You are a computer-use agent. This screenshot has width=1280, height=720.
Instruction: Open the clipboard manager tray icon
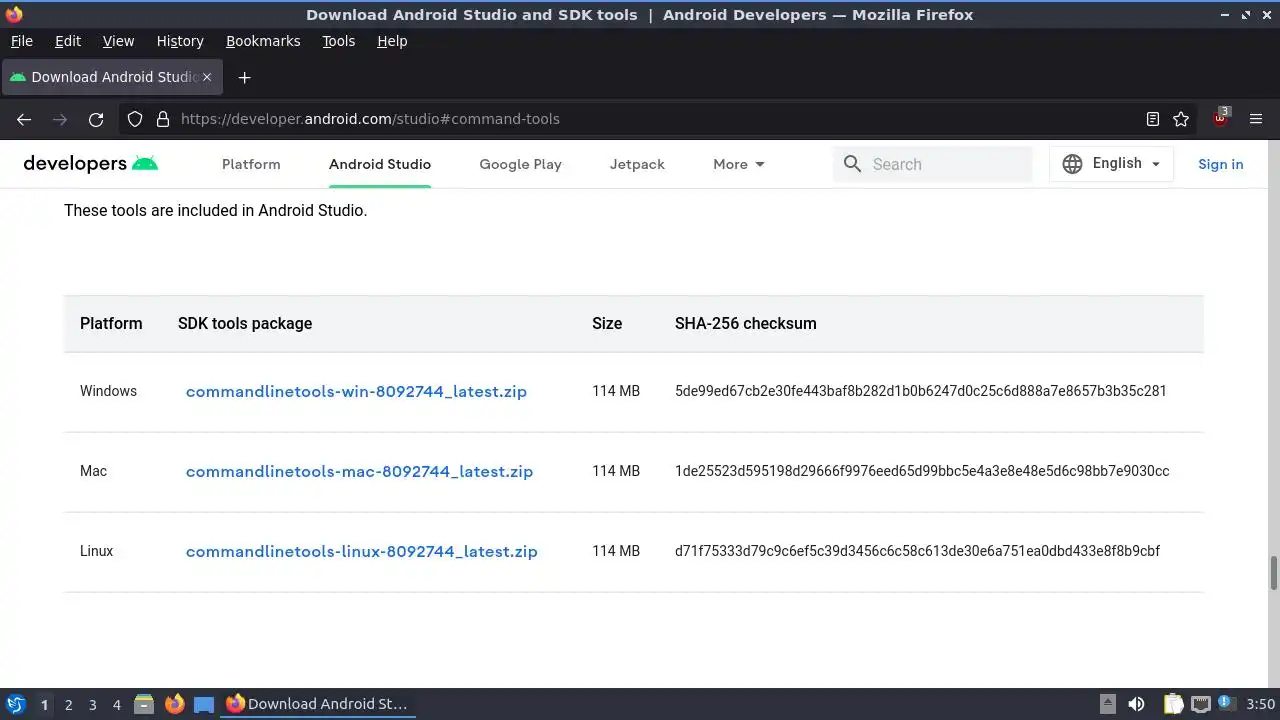click(x=1173, y=704)
